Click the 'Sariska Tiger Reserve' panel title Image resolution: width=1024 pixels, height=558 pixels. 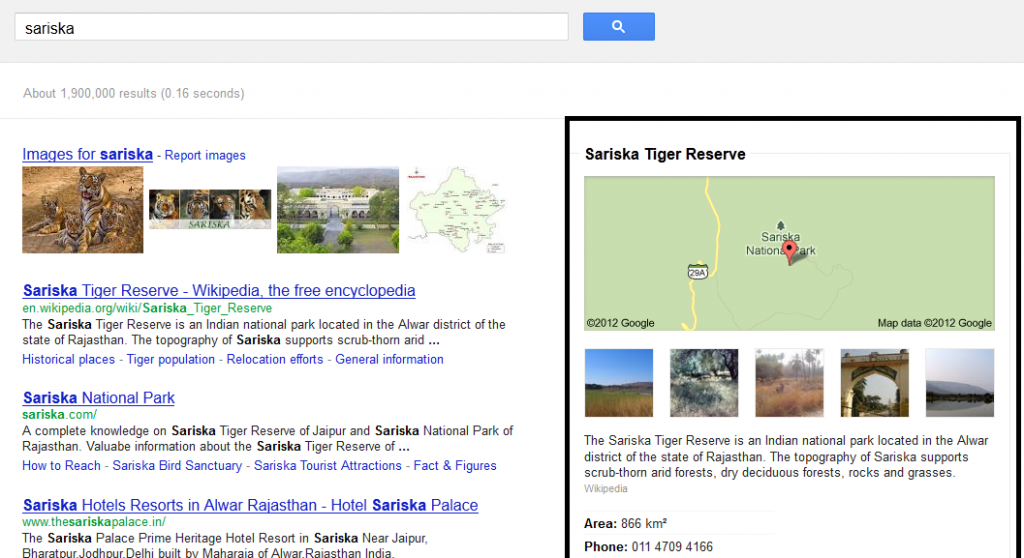click(x=665, y=154)
